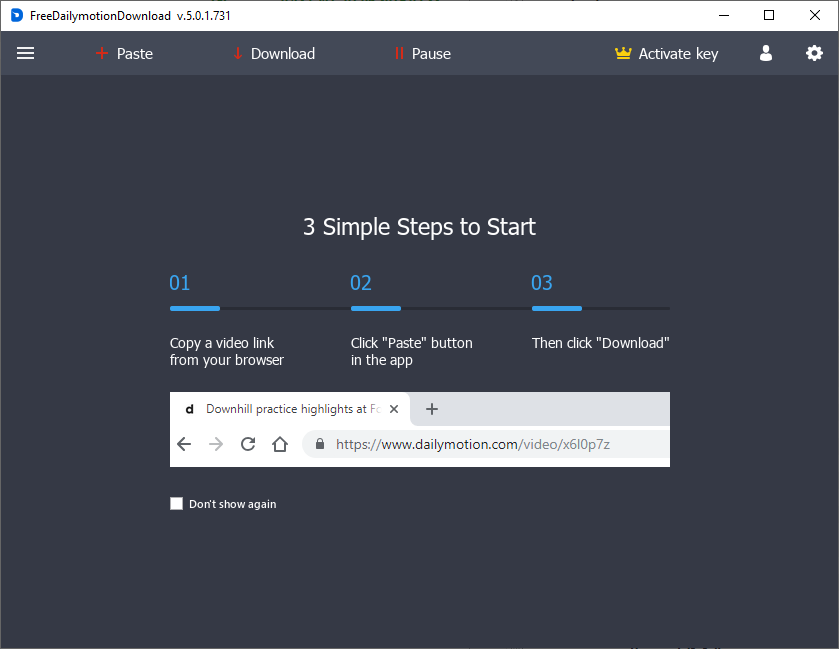Click 'Click "Paste" button in the app' text
This screenshot has height=649, width=839.
pos(411,352)
